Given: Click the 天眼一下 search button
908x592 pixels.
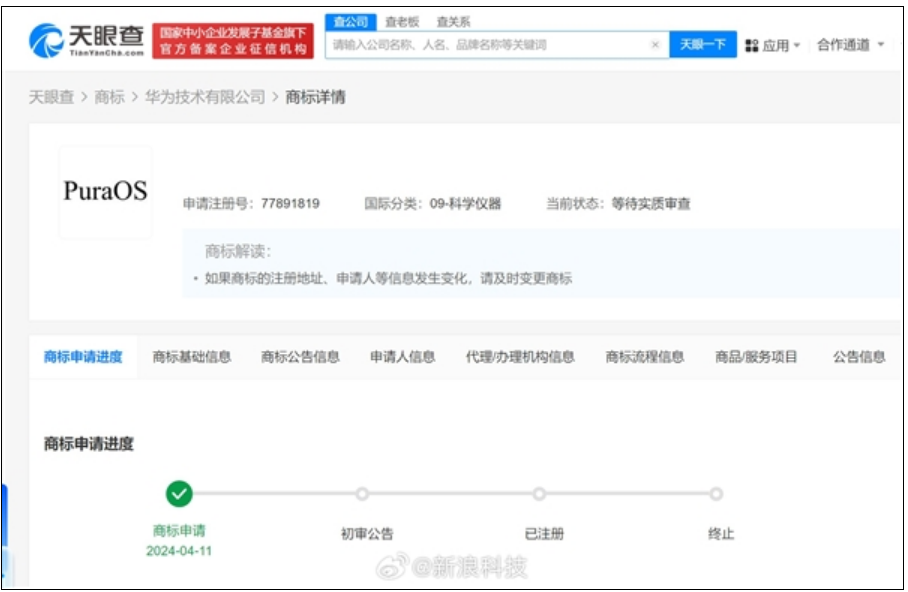Looking at the screenshot, I should coord(702,45).
